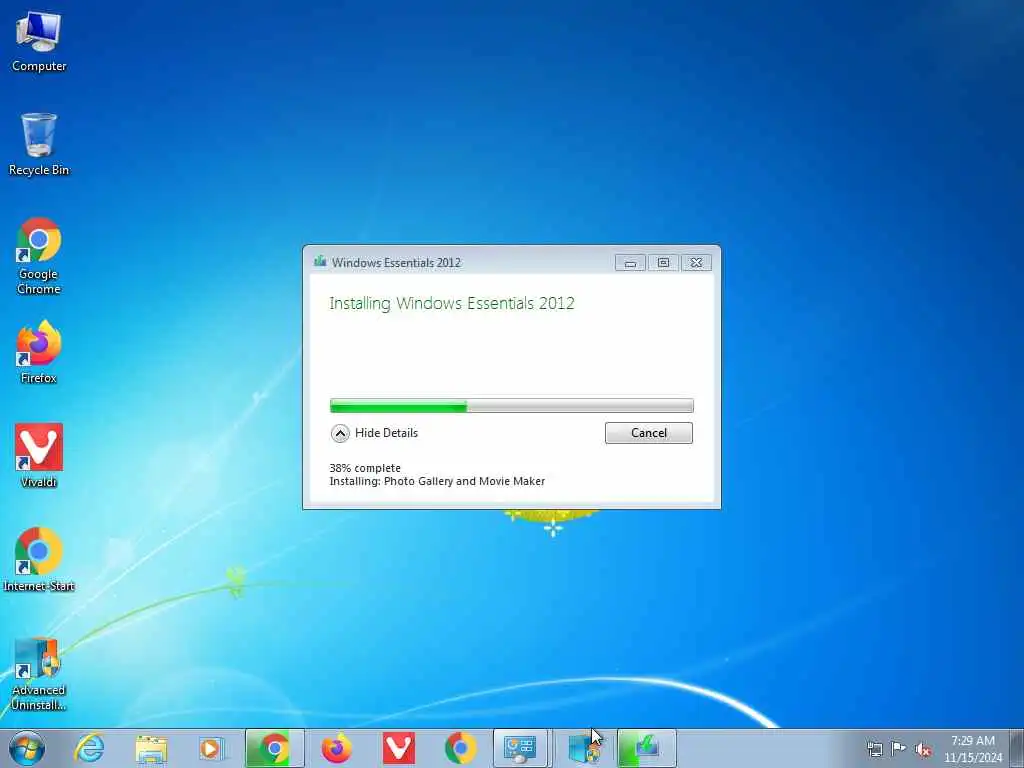Click the Show Desktop strip
1024x768 pixels.
pyautogui.click(x=1017, y=748)
